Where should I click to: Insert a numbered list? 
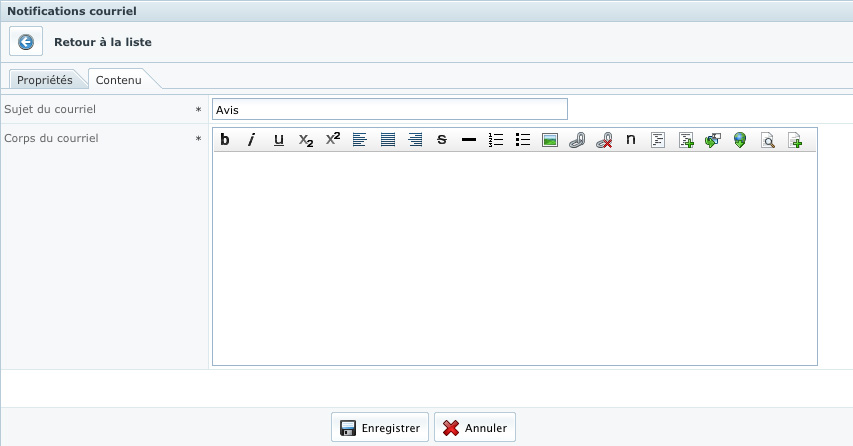(x=495, y=140)
